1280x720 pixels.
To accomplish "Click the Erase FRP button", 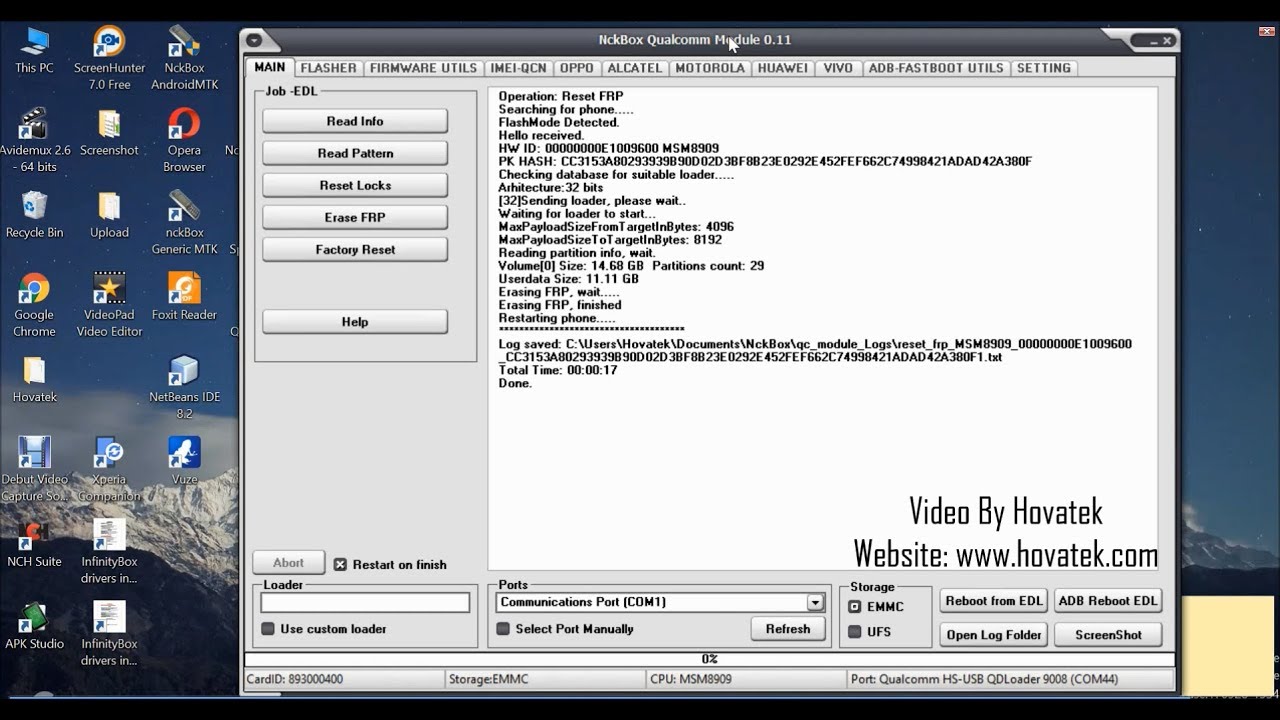I will click(x=355, y=217).
